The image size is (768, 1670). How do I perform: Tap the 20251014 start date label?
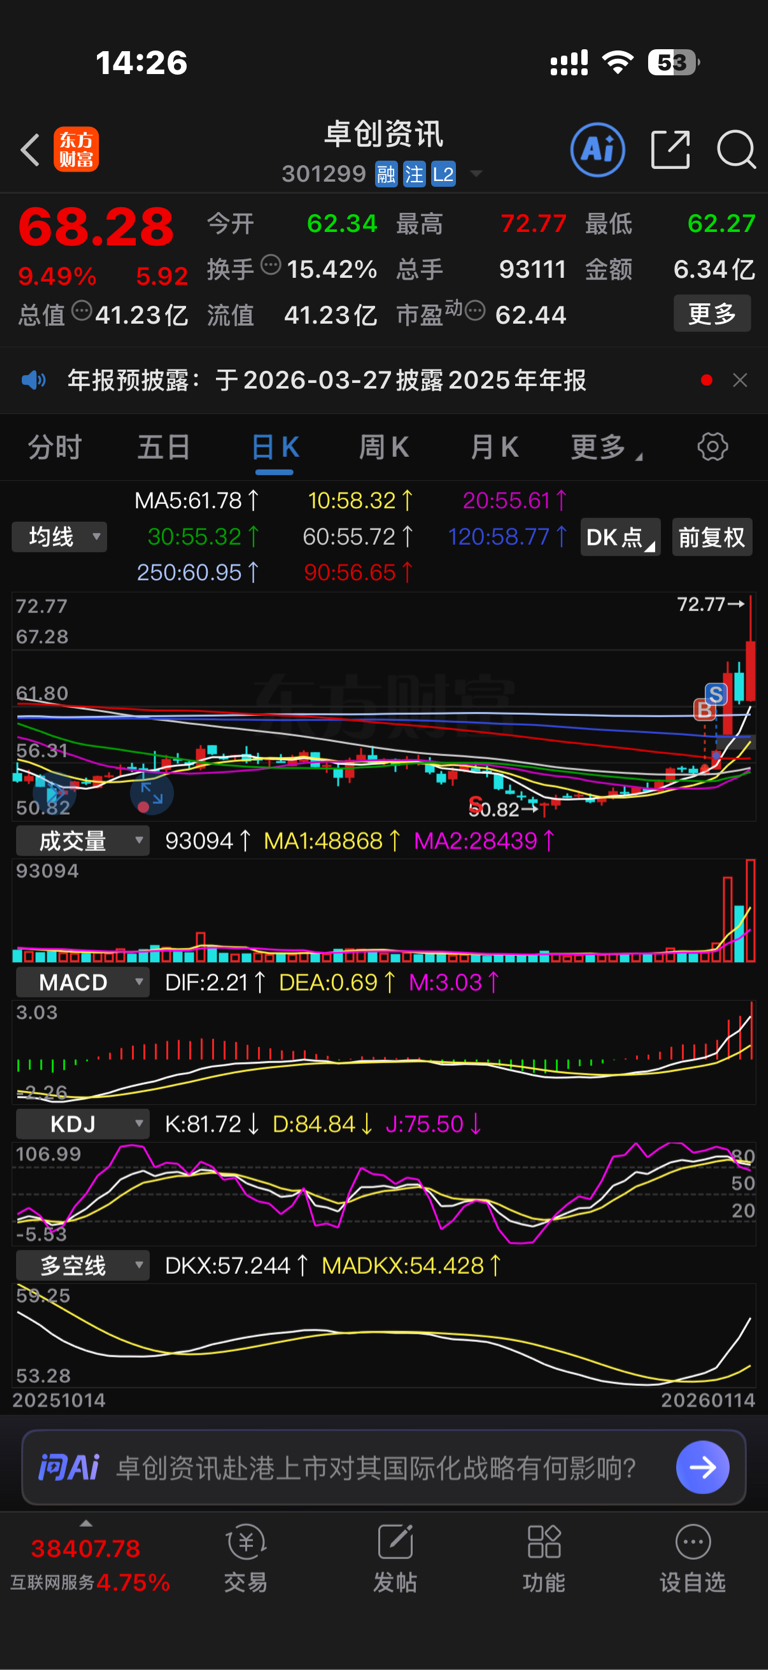coord(59,1400)
